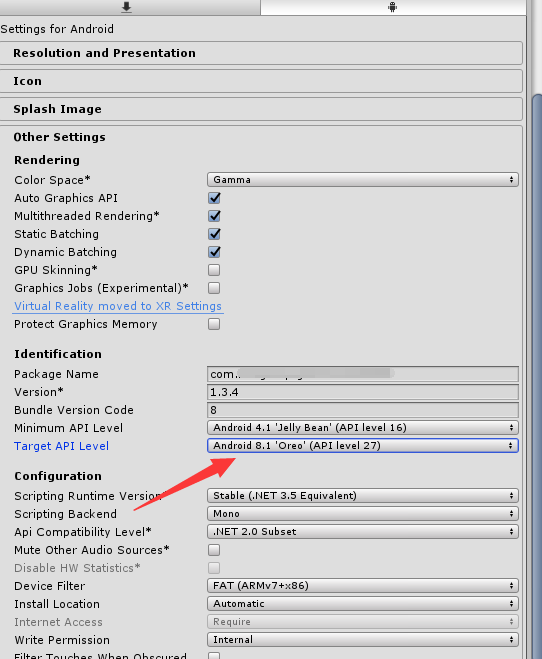Screen dimensions: 542x659
Task: Open the Write Permission dropdown
Action: point(363,640)
